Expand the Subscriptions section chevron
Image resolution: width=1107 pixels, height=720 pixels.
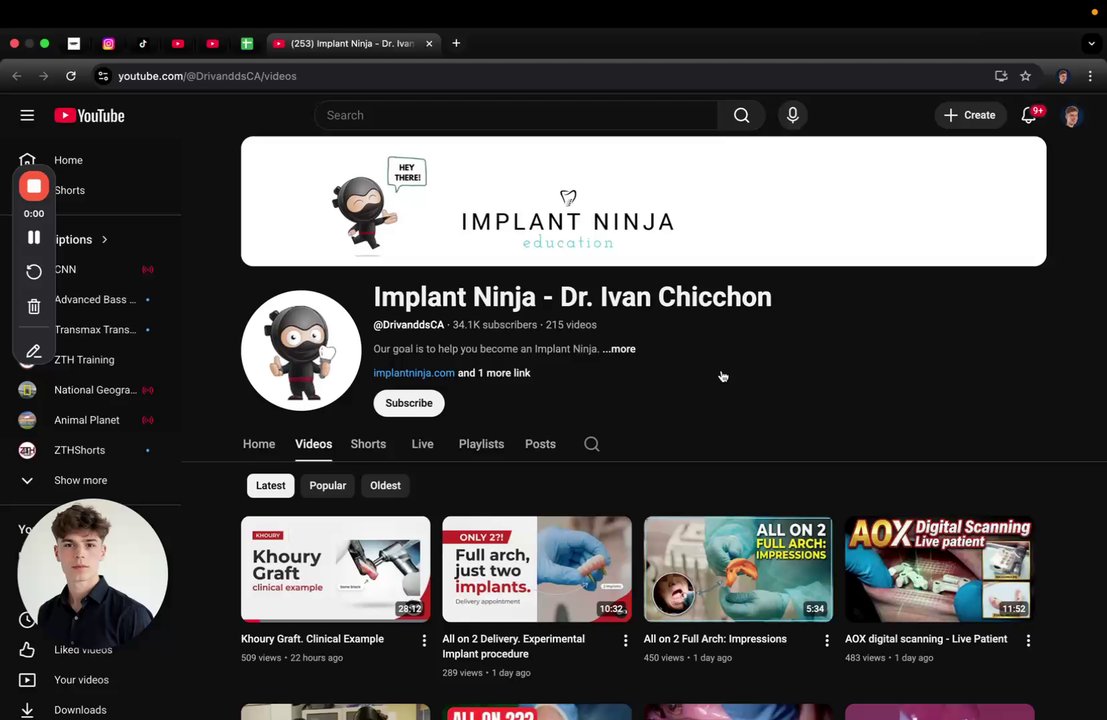coord(104,239)
